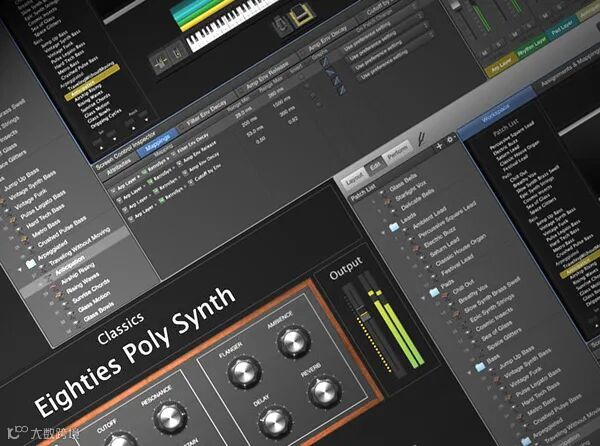This screenshot has height=446, width=600.
Task: Collapse the Arpeggiated folder in left patch list
Action: [20, 270]
